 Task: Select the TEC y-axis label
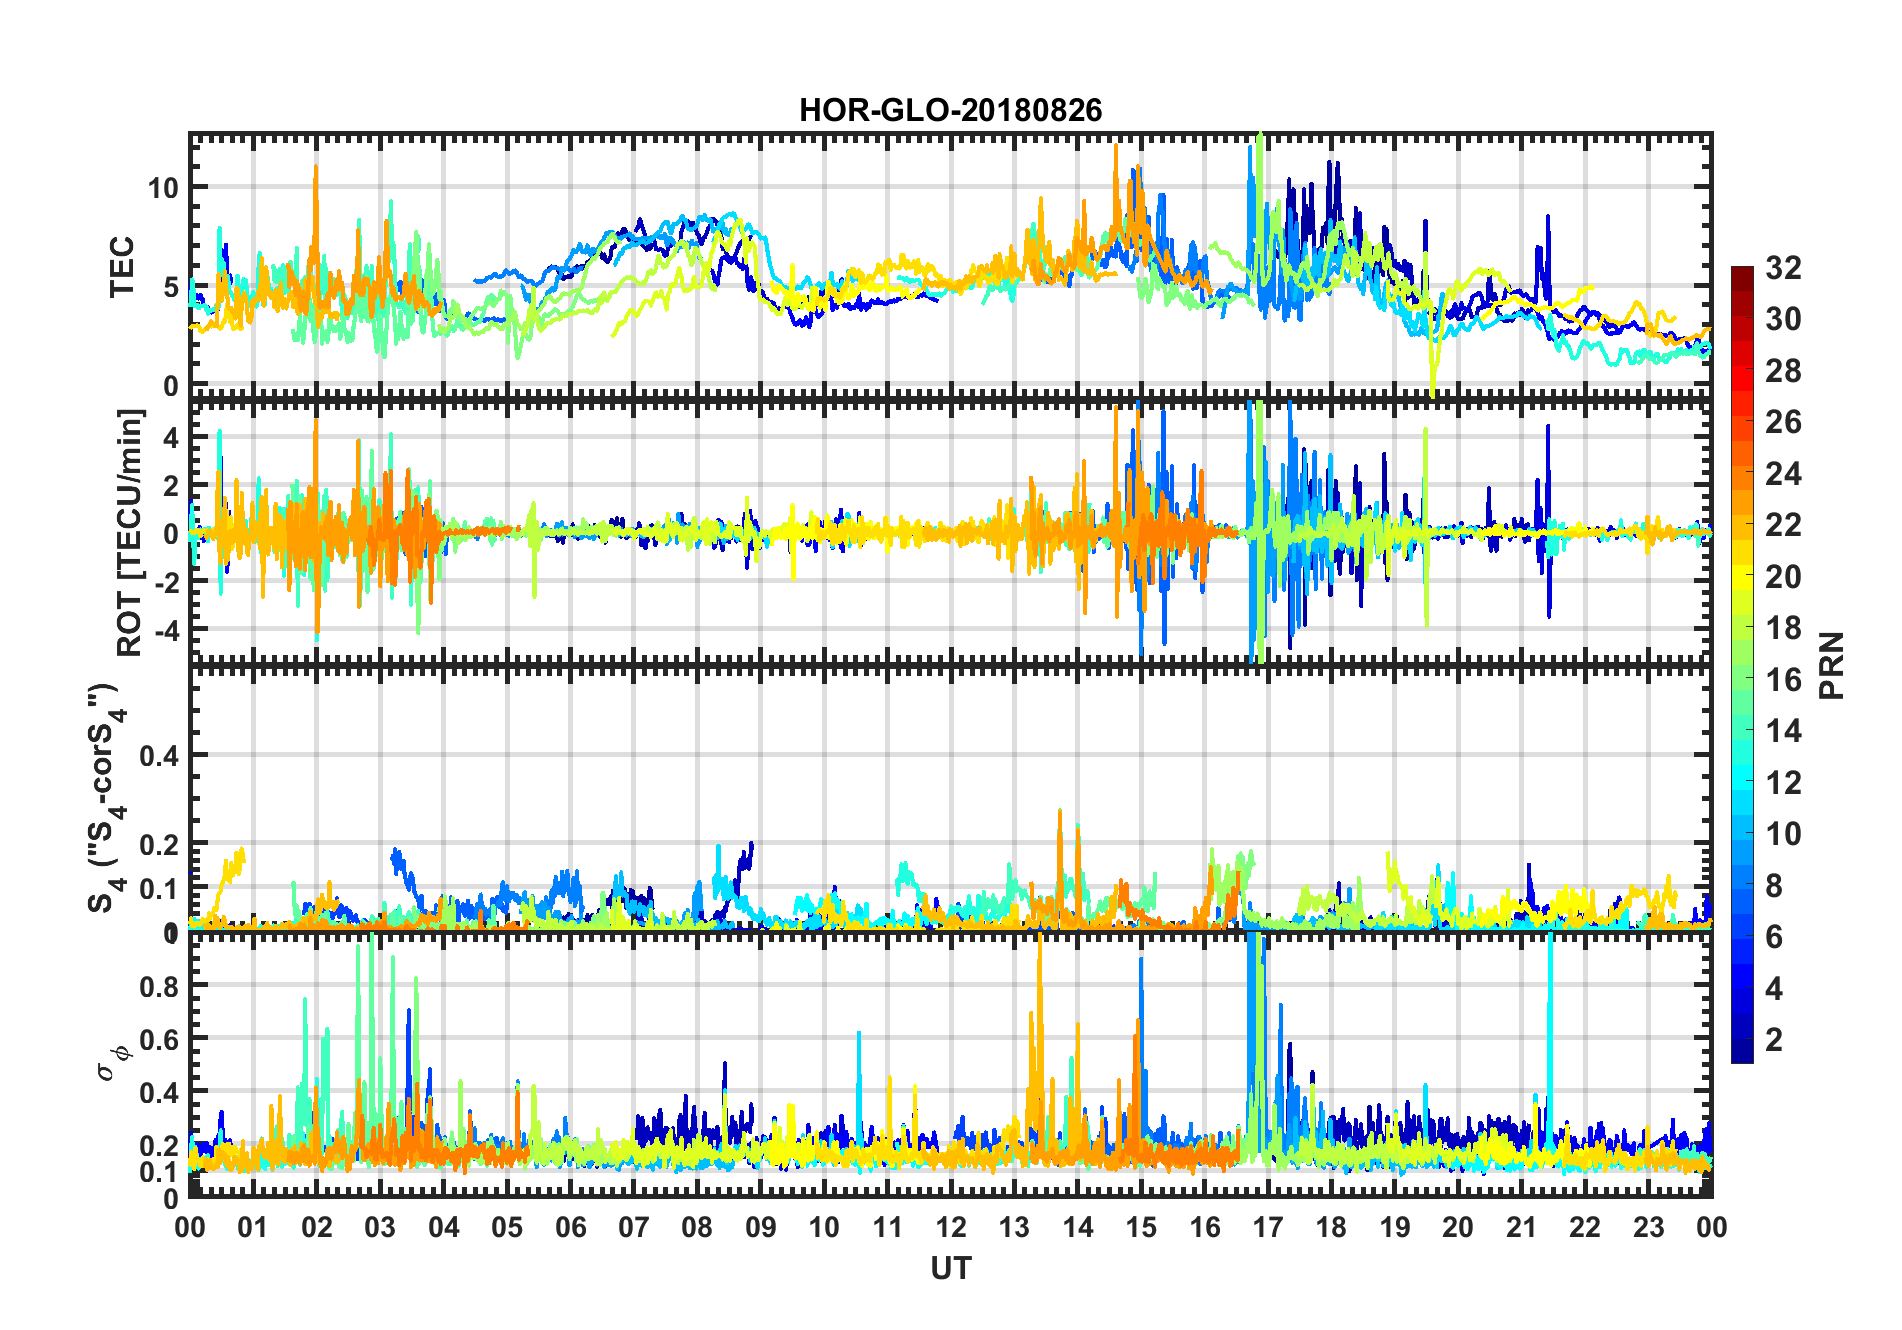coord(122,267)
